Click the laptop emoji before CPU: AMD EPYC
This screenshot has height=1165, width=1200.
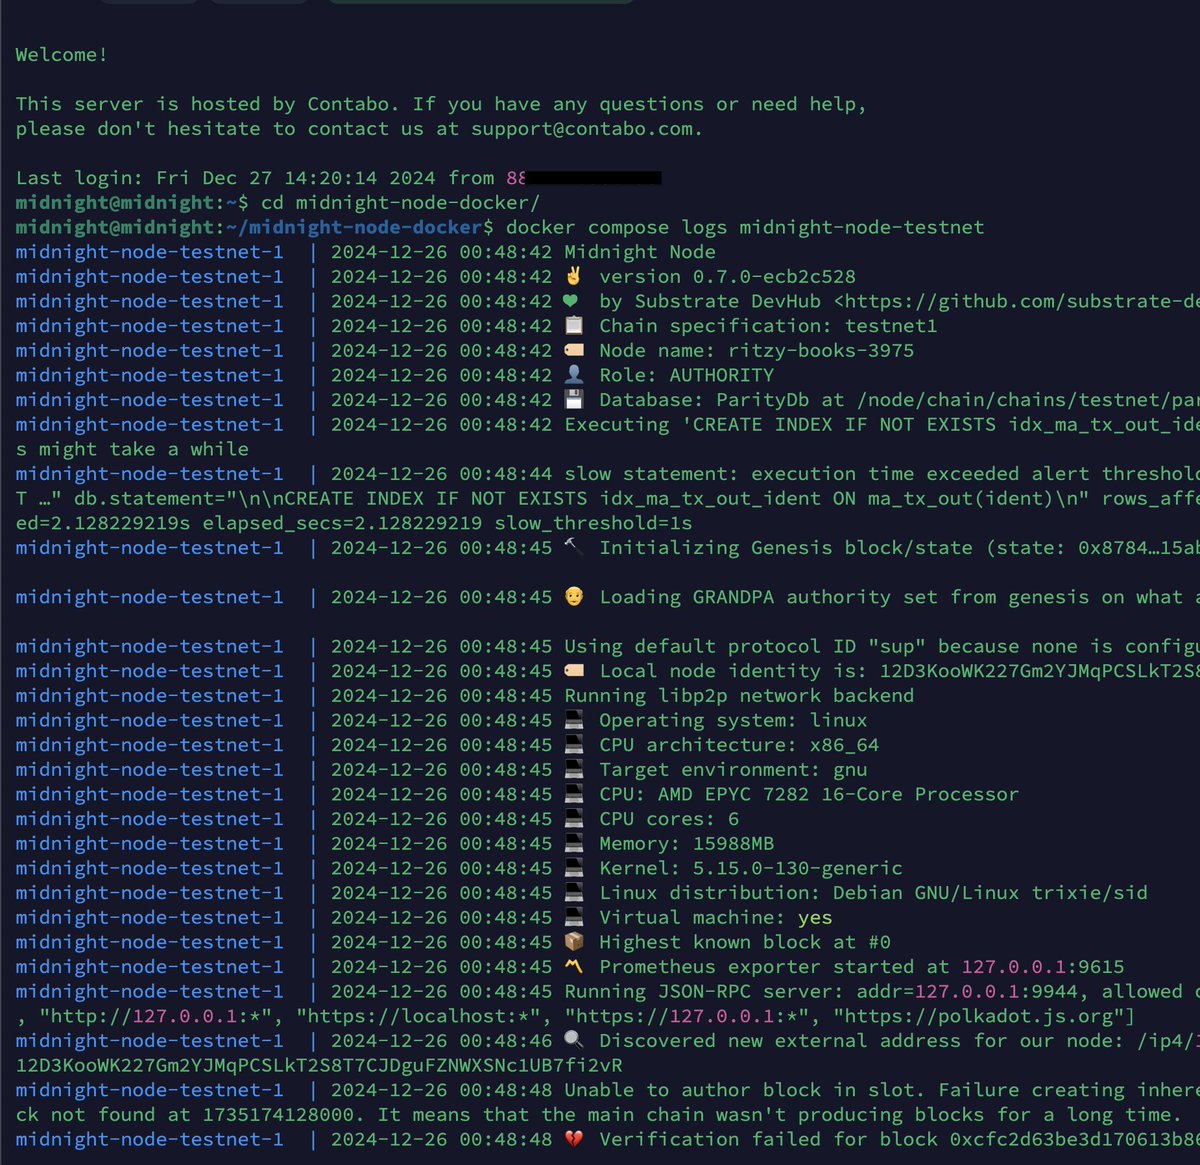pos(573,794)
